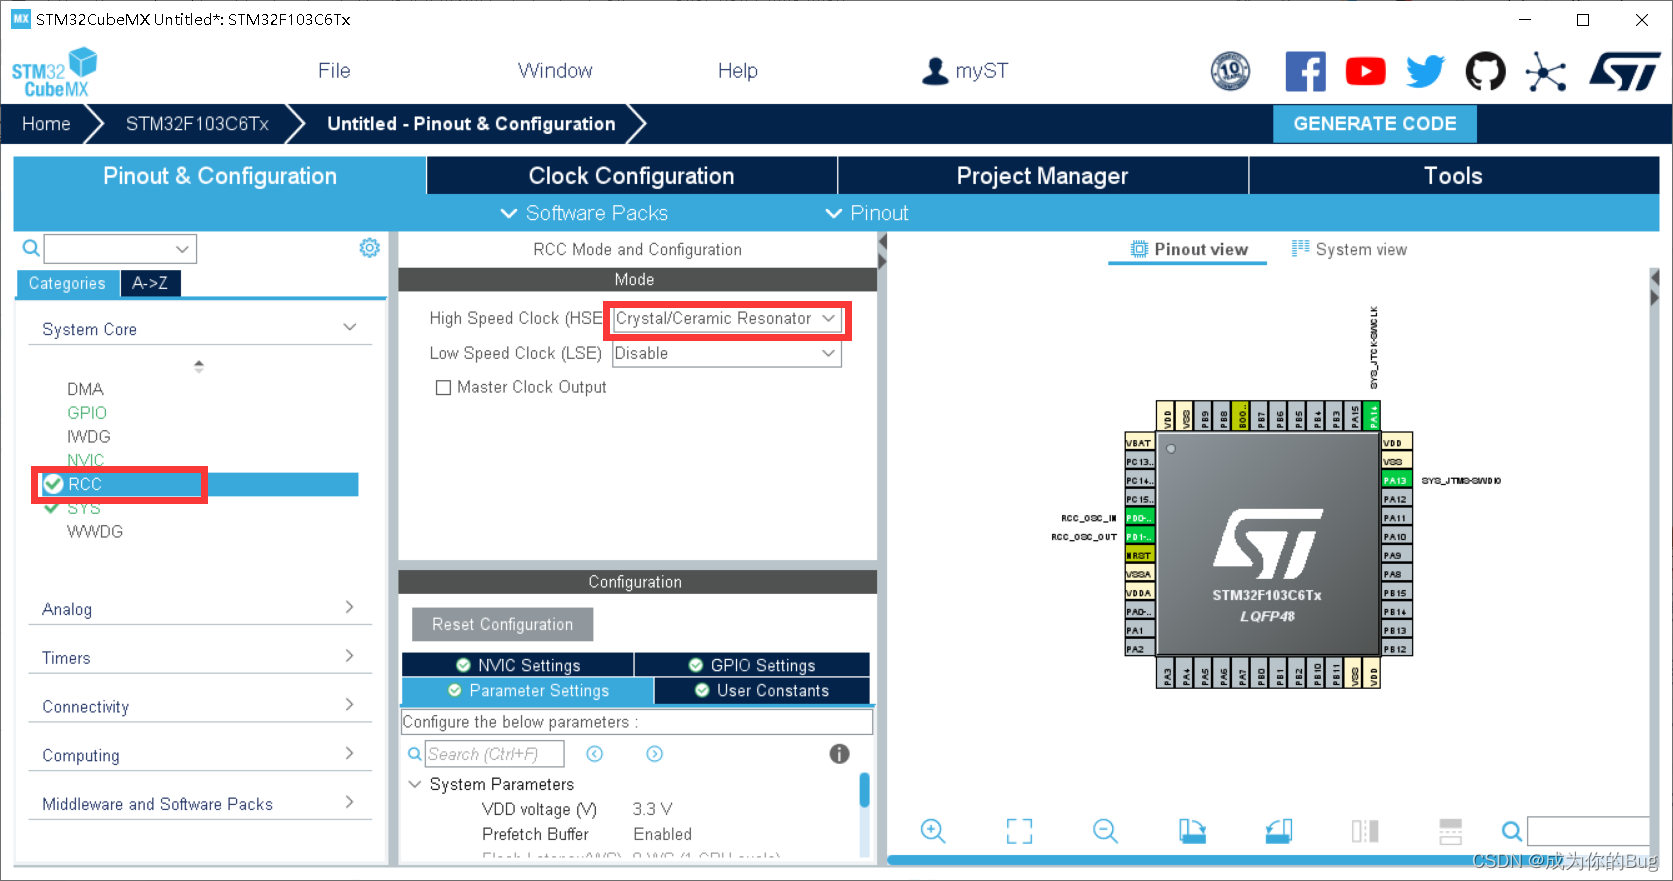Open High Speed Clock (HSE) dropdown
Screen dimensions: 1673x881
click(x=726, y=319)
